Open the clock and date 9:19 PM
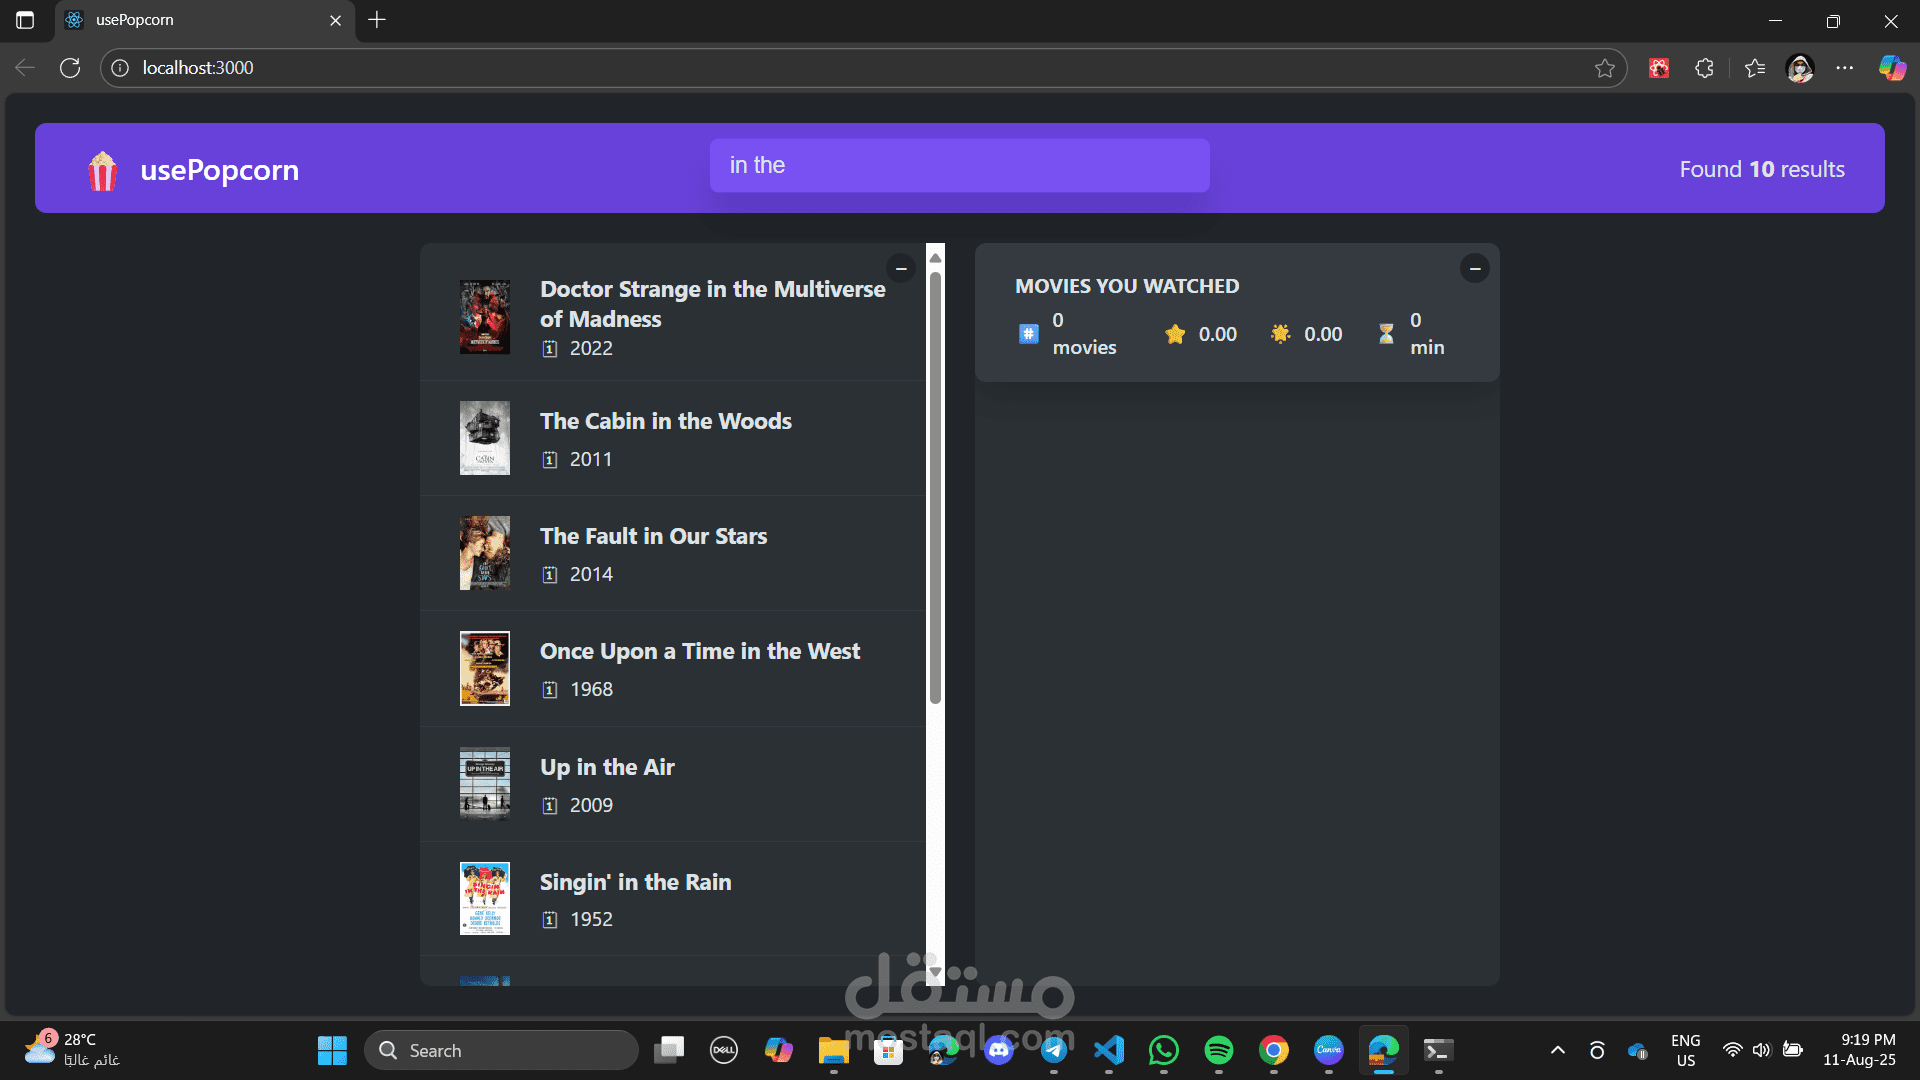1920x1080 pixels. coord(1859,1050)
